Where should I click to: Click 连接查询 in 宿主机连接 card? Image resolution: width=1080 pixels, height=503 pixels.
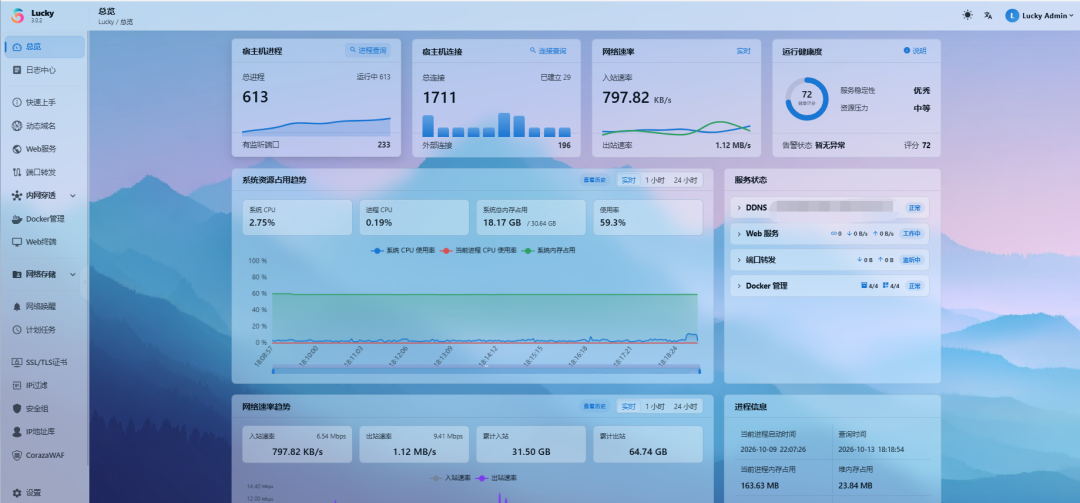548,51
